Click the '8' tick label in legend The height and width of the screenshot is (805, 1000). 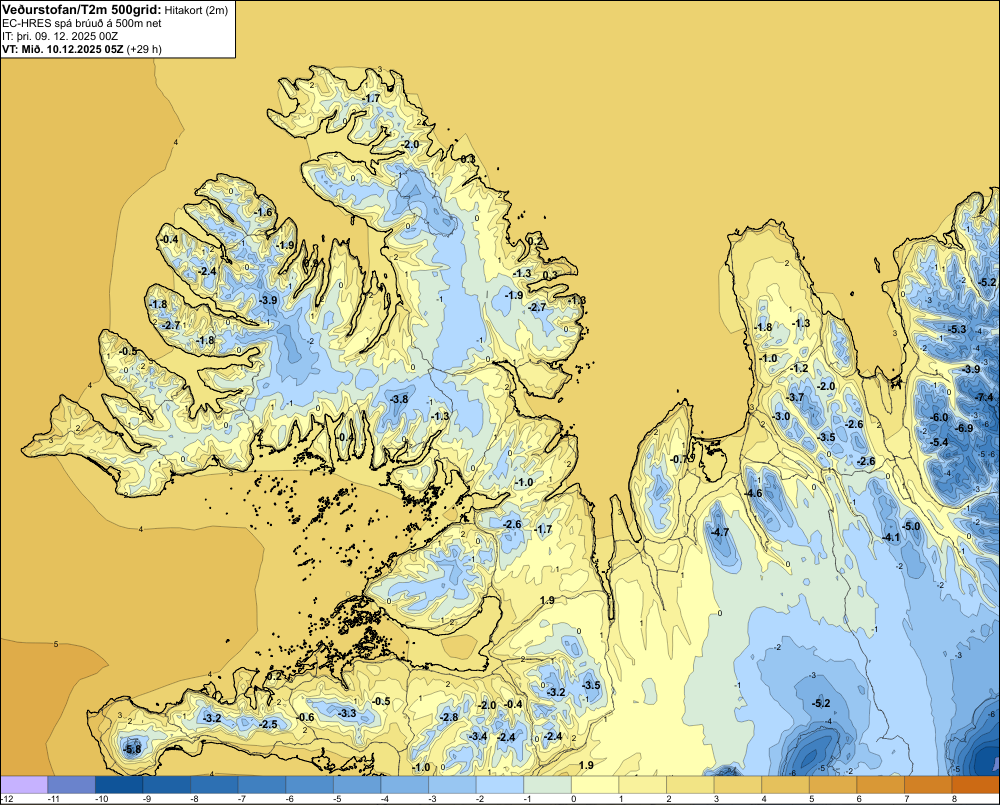click(x=954, y=799)
